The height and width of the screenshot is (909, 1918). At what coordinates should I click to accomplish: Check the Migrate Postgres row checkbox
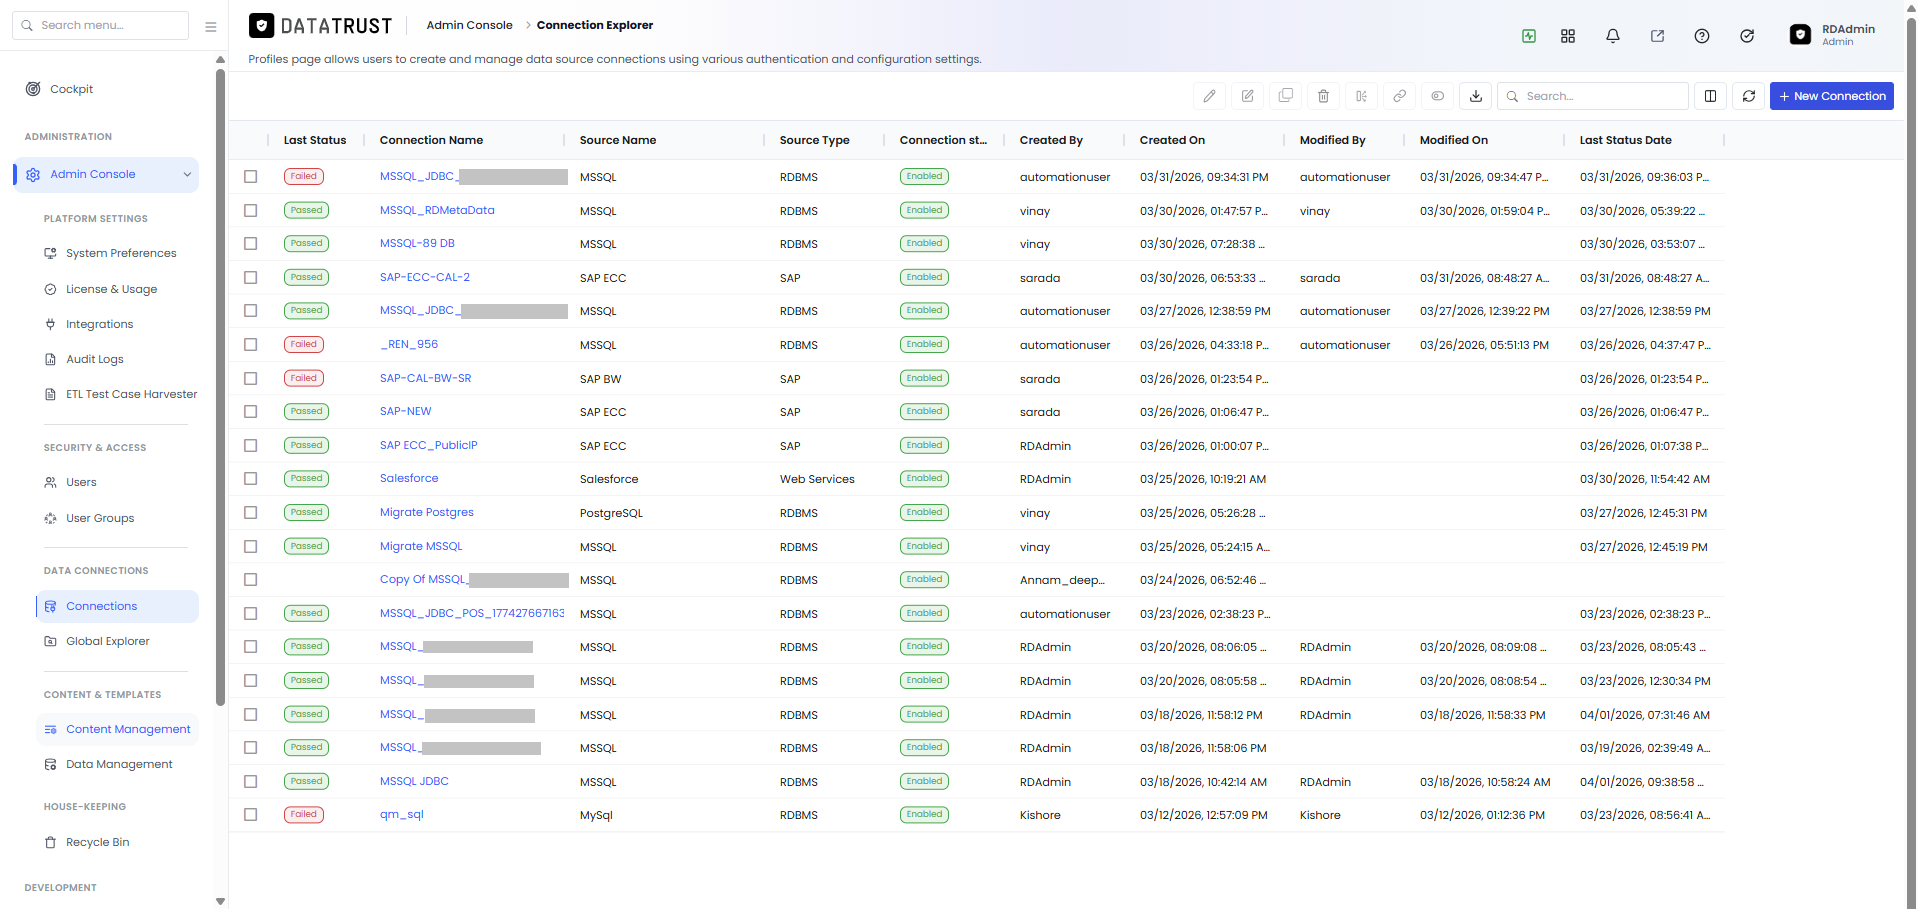250,512
